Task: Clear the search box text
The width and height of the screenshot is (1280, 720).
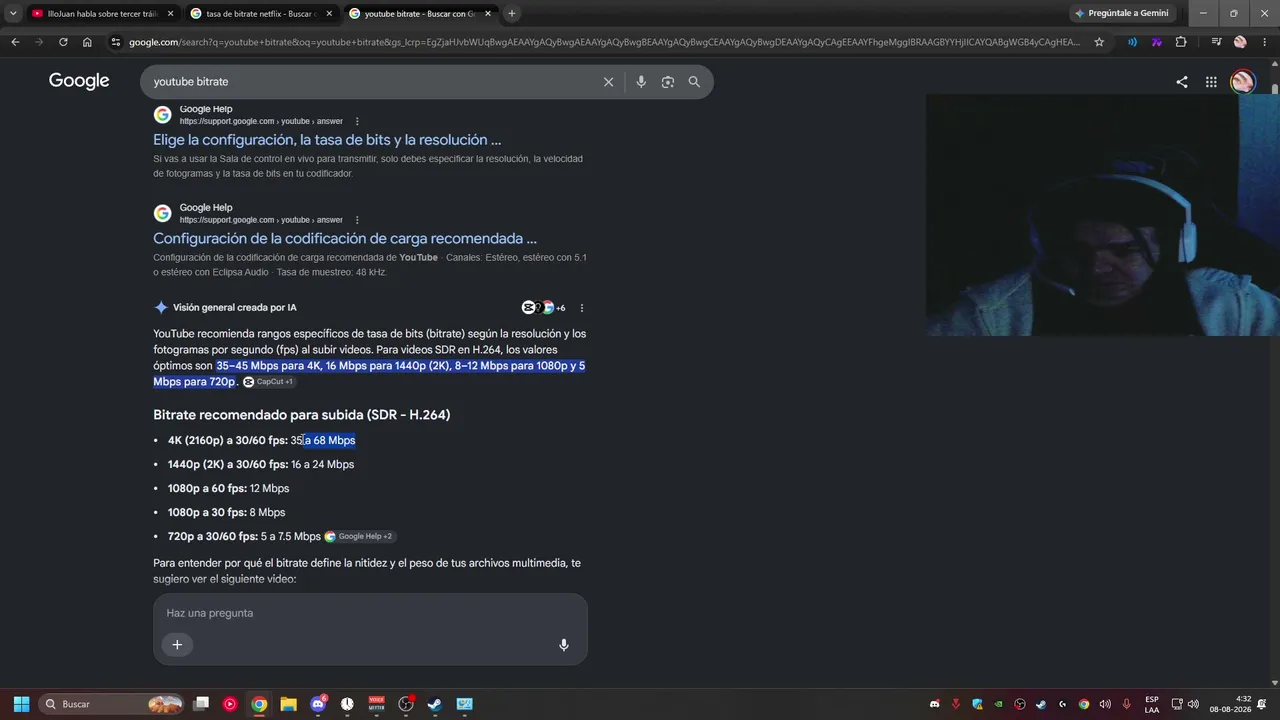Action: click(x=608, y=82)
